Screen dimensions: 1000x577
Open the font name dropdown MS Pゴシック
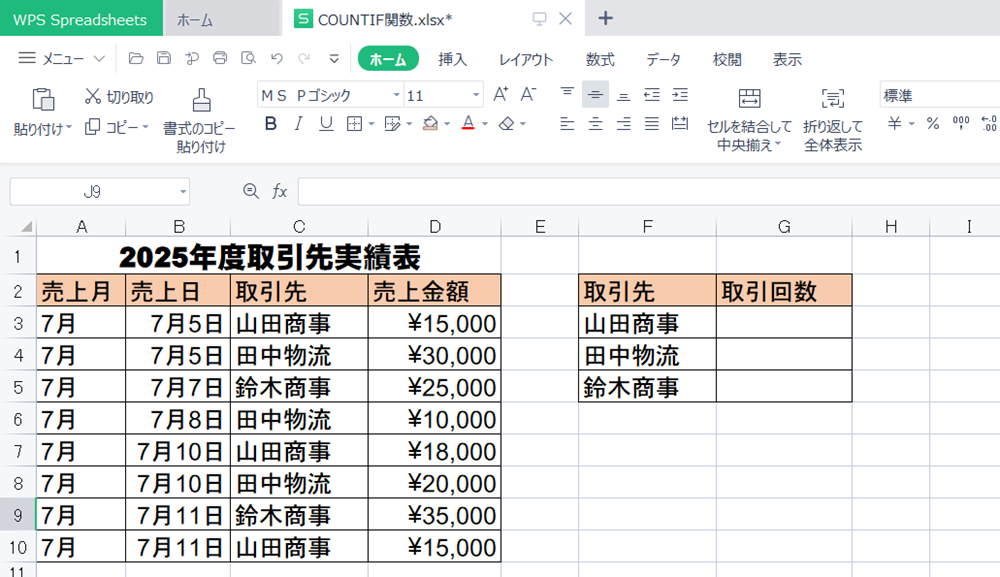[x=396, y=95]
